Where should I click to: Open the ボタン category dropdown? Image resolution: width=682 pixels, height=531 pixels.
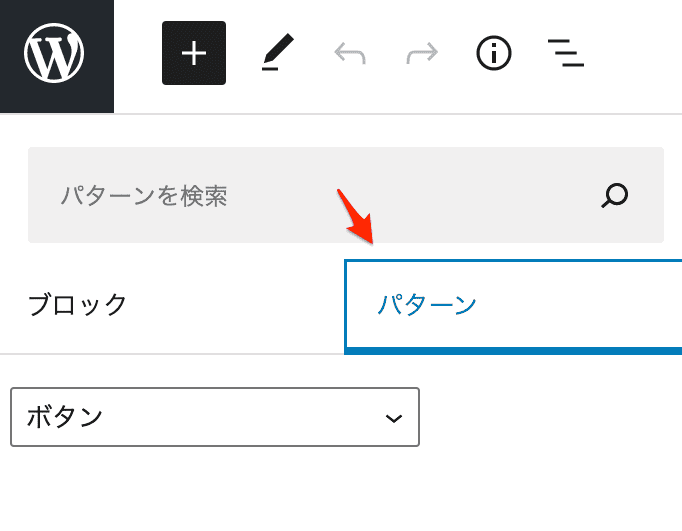[215, 417]
